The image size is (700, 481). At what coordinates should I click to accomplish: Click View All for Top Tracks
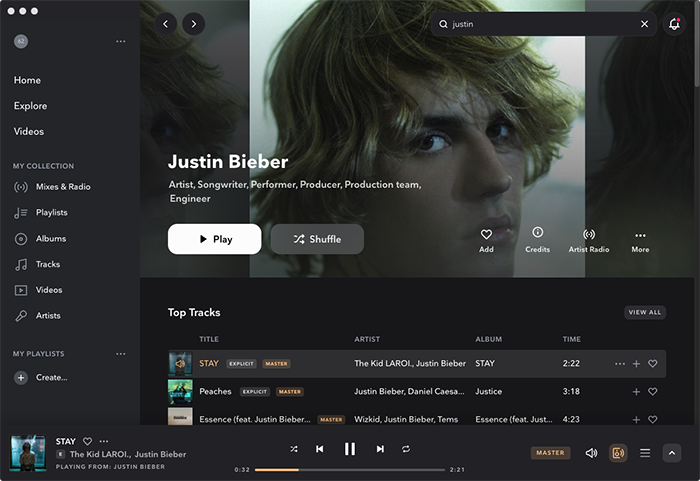644,312
